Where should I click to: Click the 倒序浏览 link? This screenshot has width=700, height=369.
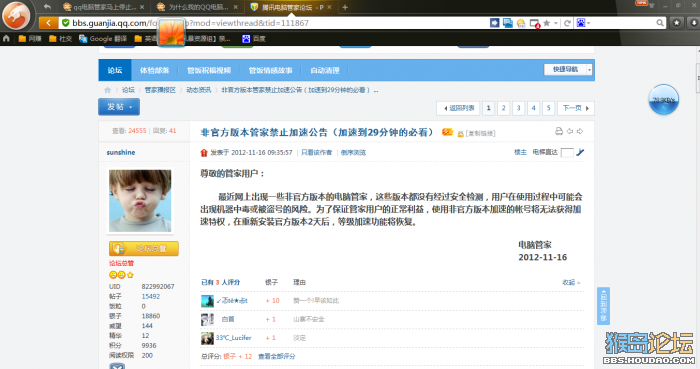(x=353, y=153)
